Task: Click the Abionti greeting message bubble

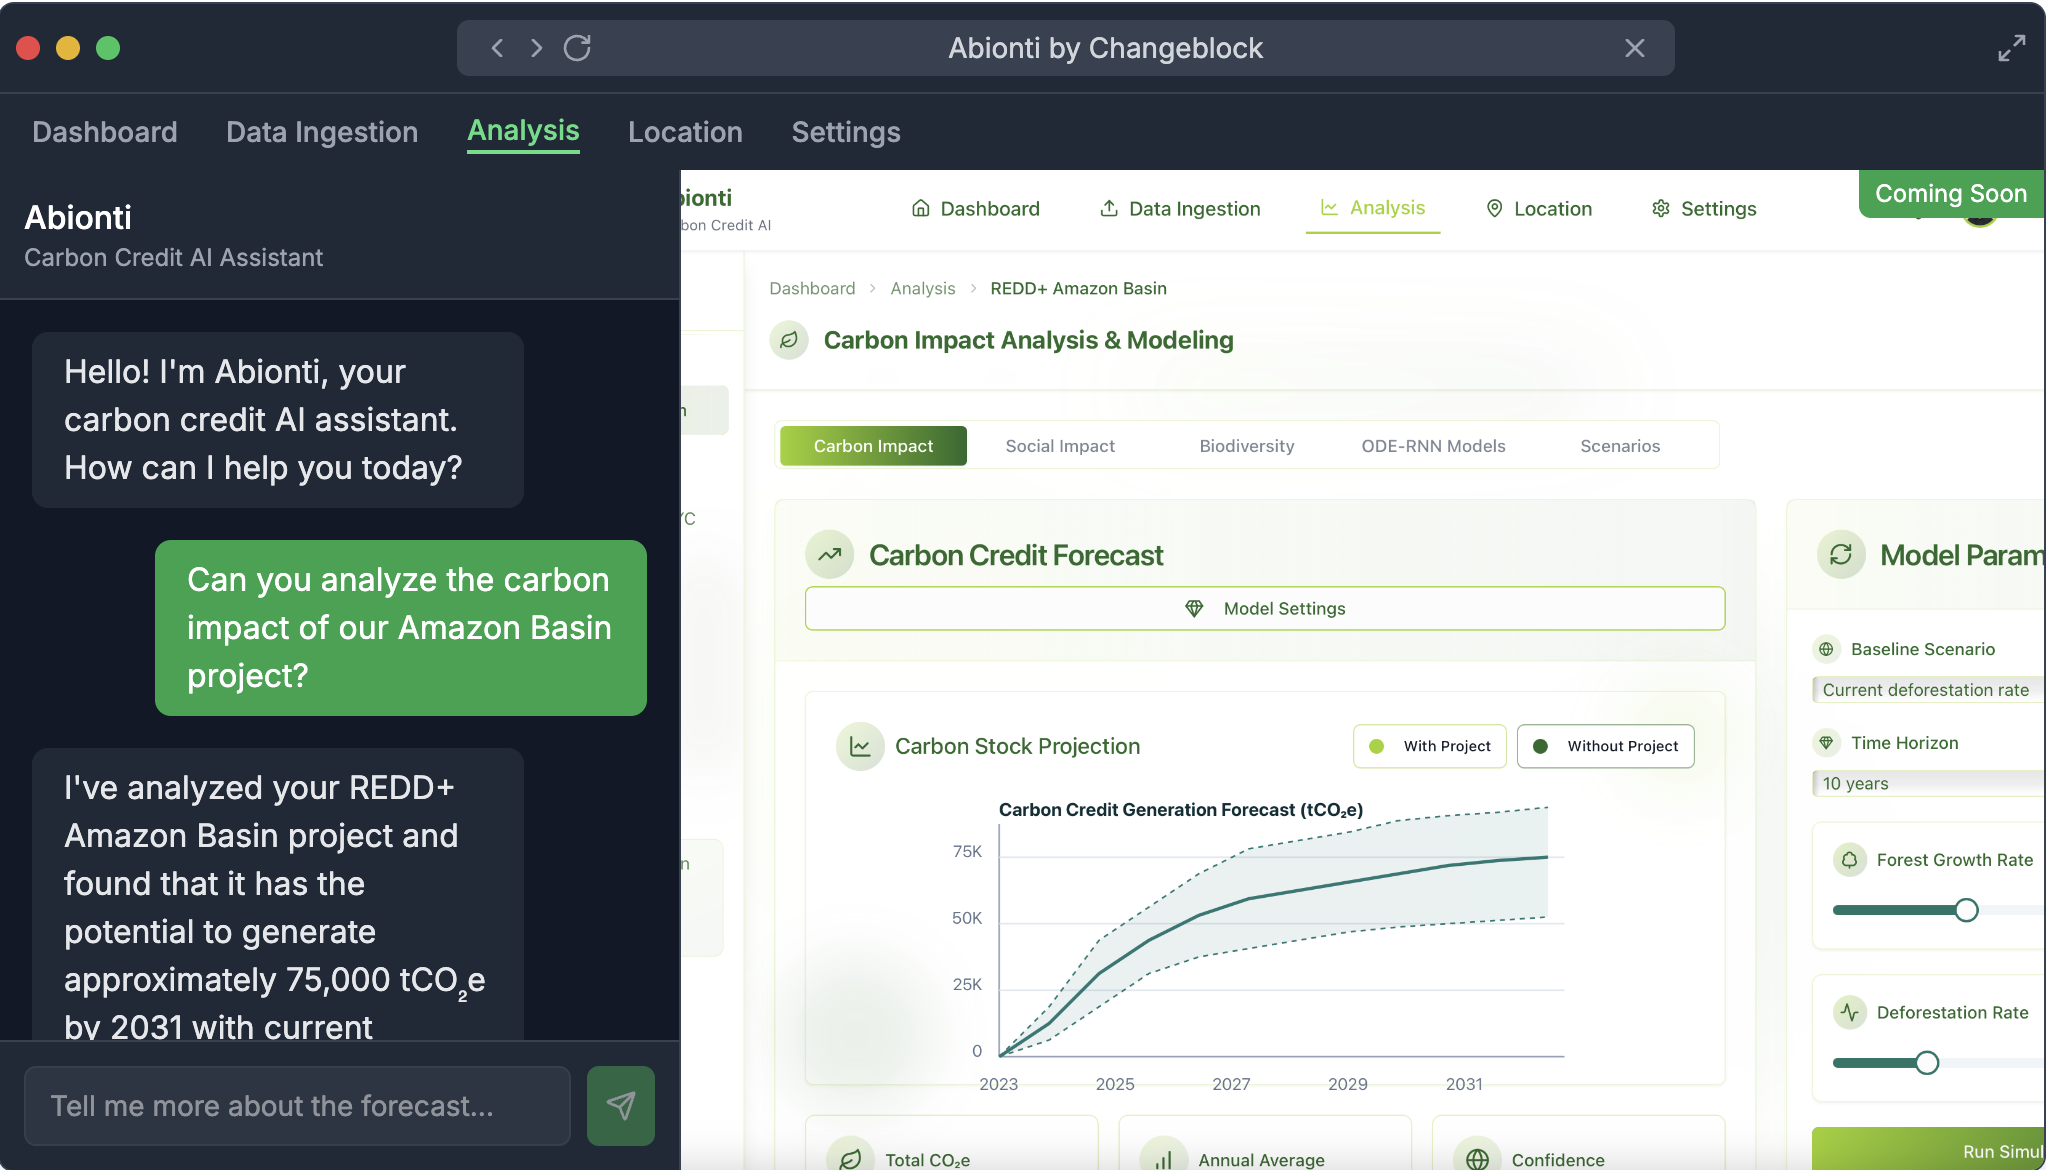Action: (278, 420)
